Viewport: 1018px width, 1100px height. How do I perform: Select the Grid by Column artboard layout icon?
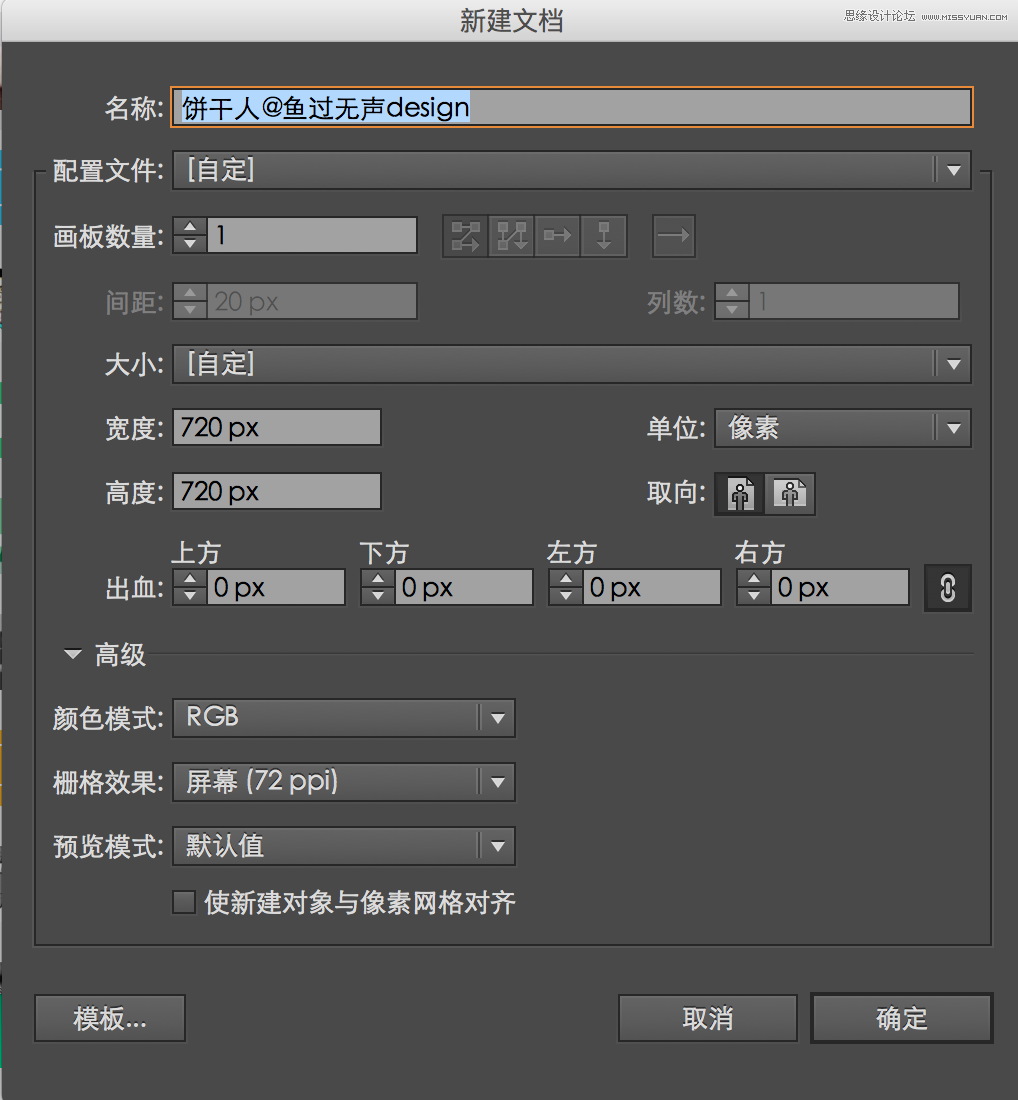coord(511,236)
